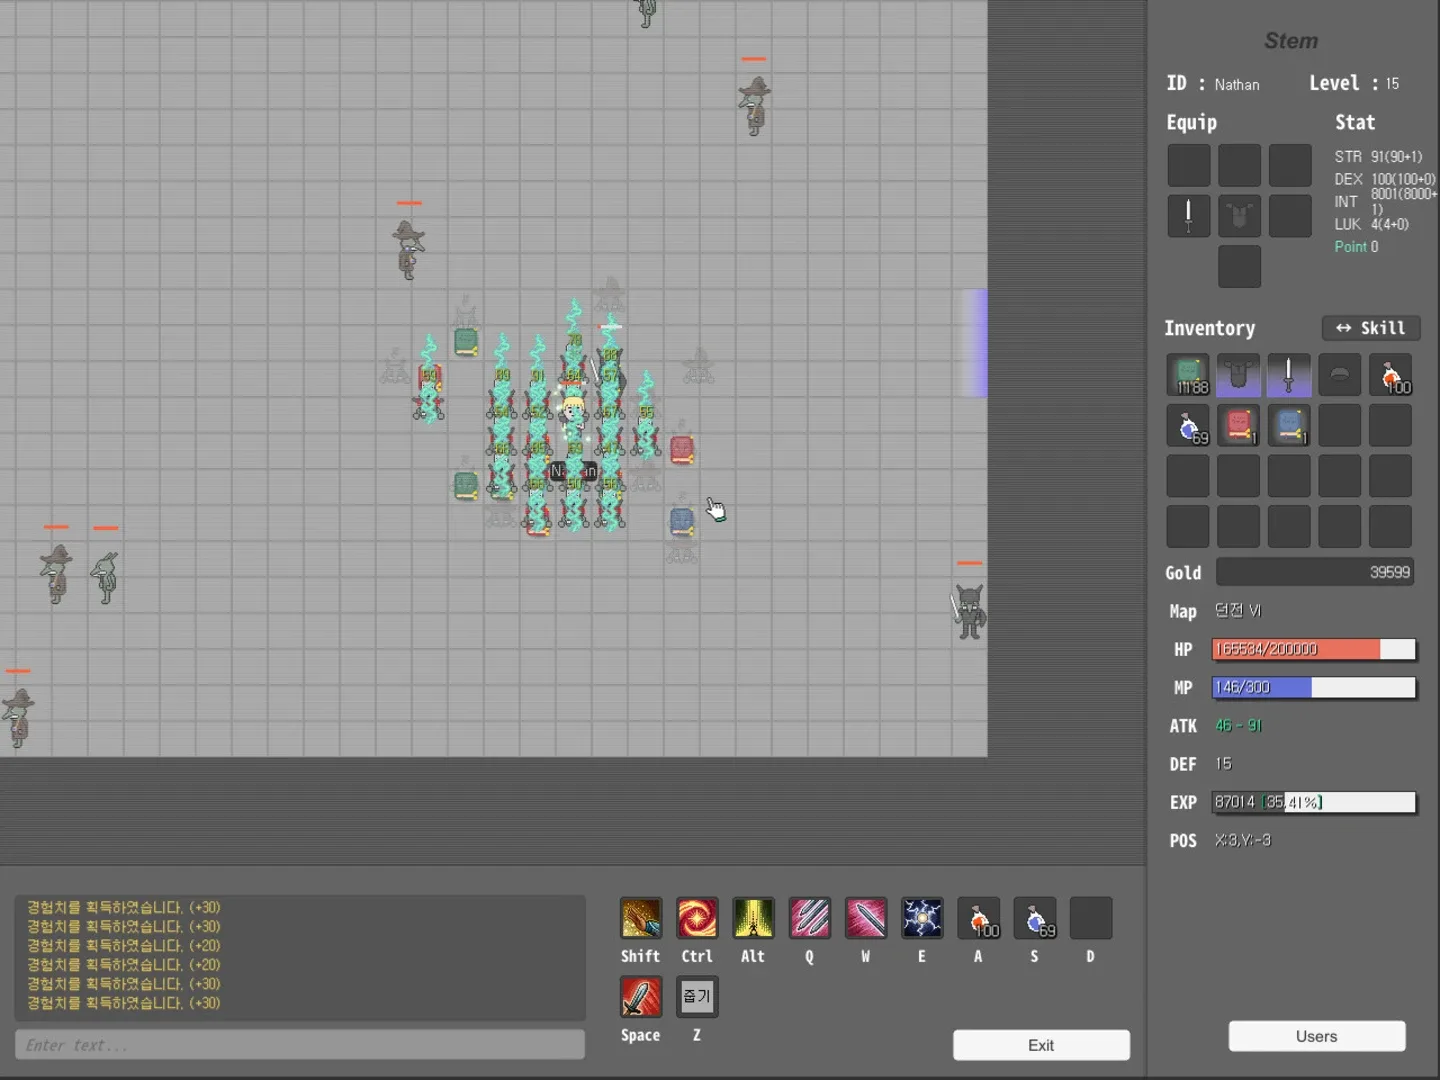Switch to the Skill panel
The image size is (1440, 1080).
pos(1371,328)
